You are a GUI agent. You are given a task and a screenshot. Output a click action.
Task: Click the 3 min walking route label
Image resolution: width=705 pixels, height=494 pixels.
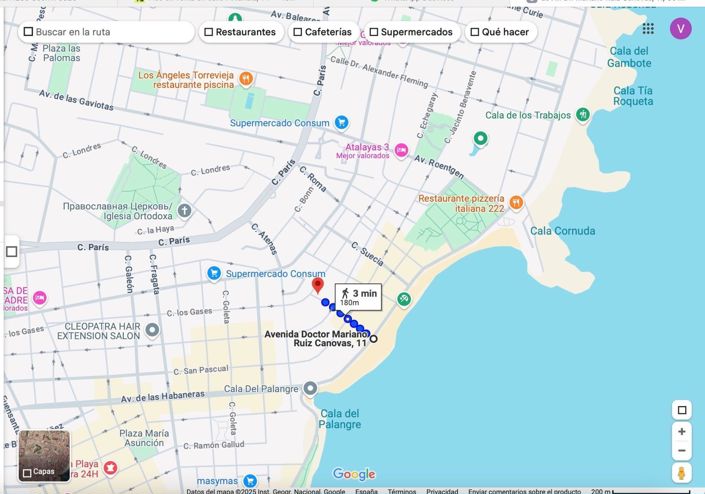(358, 297)
